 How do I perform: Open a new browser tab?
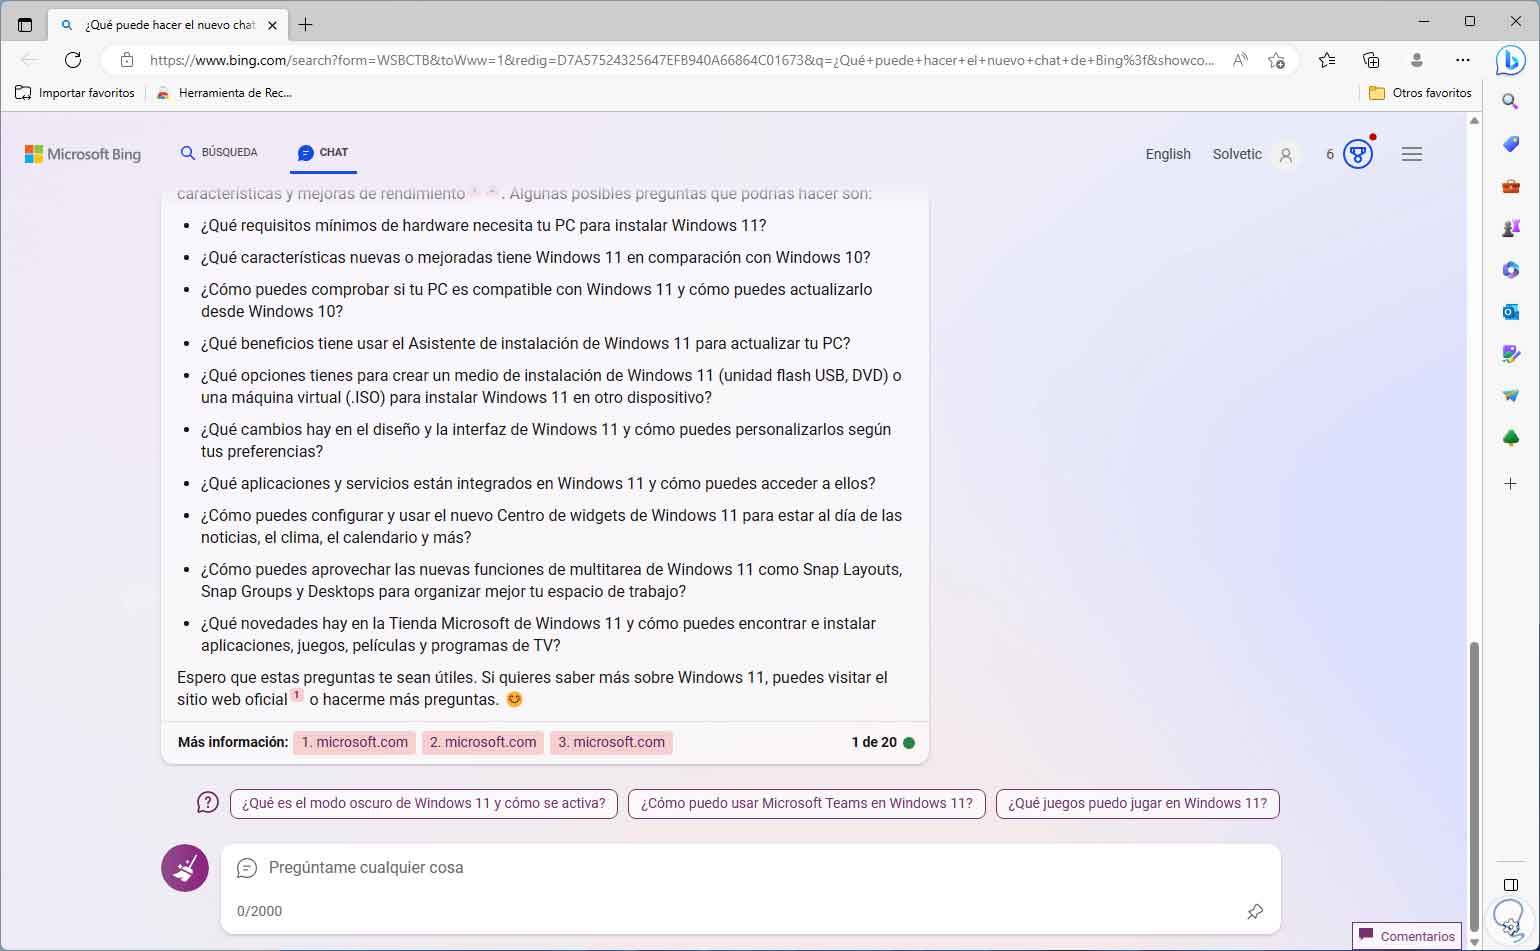pyautogui.click(x=306, y=24)
